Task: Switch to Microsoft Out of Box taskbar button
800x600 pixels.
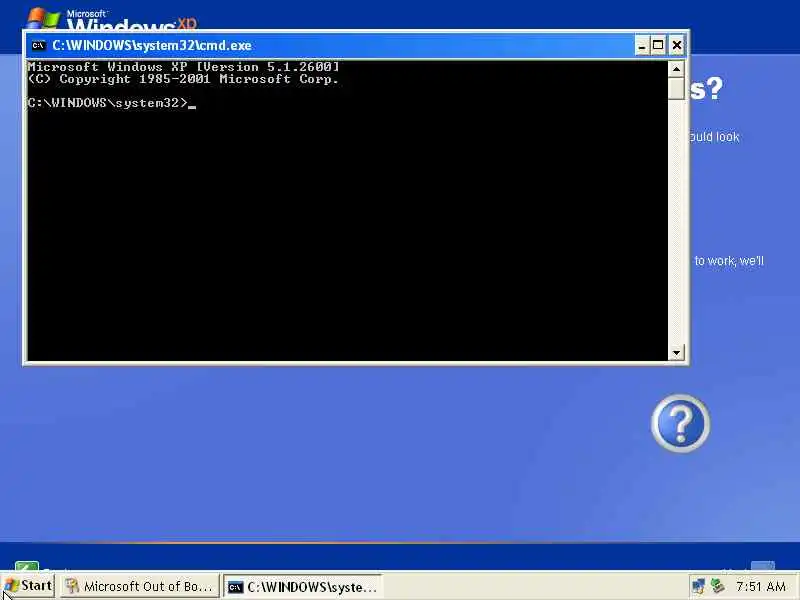Action: [139, 586]
